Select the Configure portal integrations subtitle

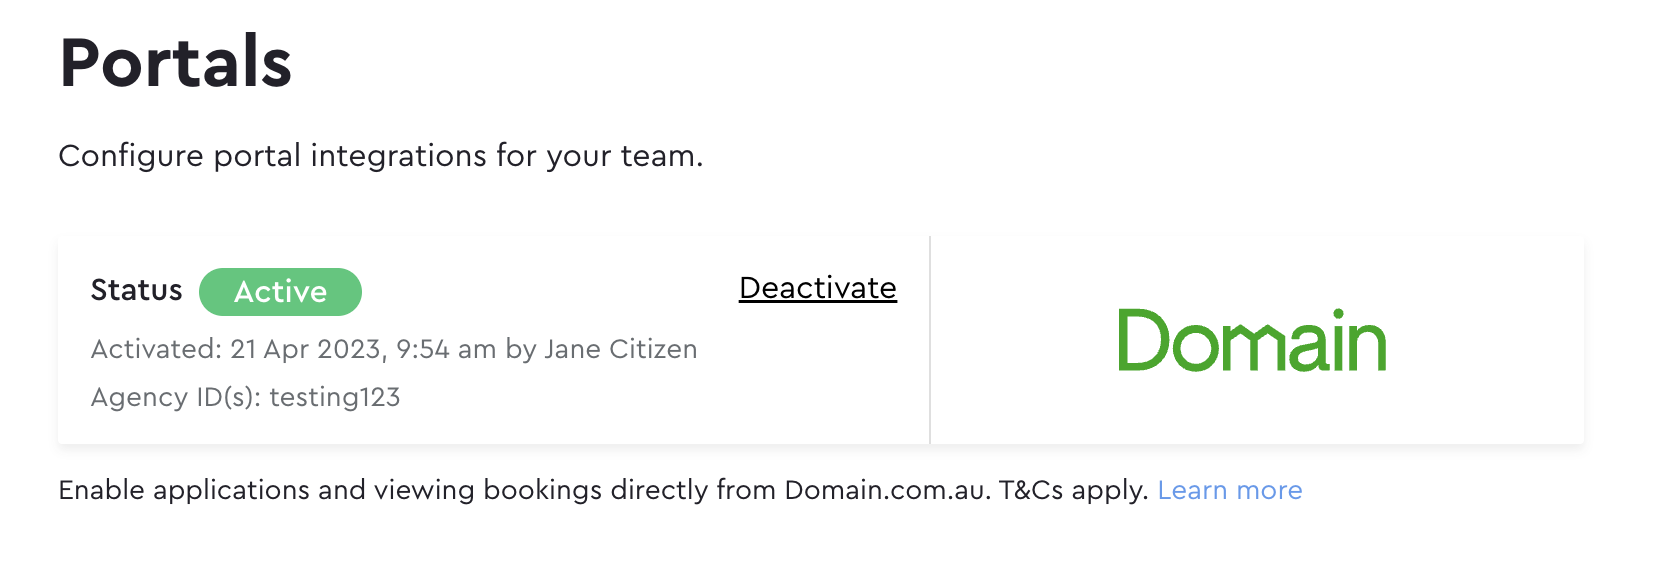381,156
